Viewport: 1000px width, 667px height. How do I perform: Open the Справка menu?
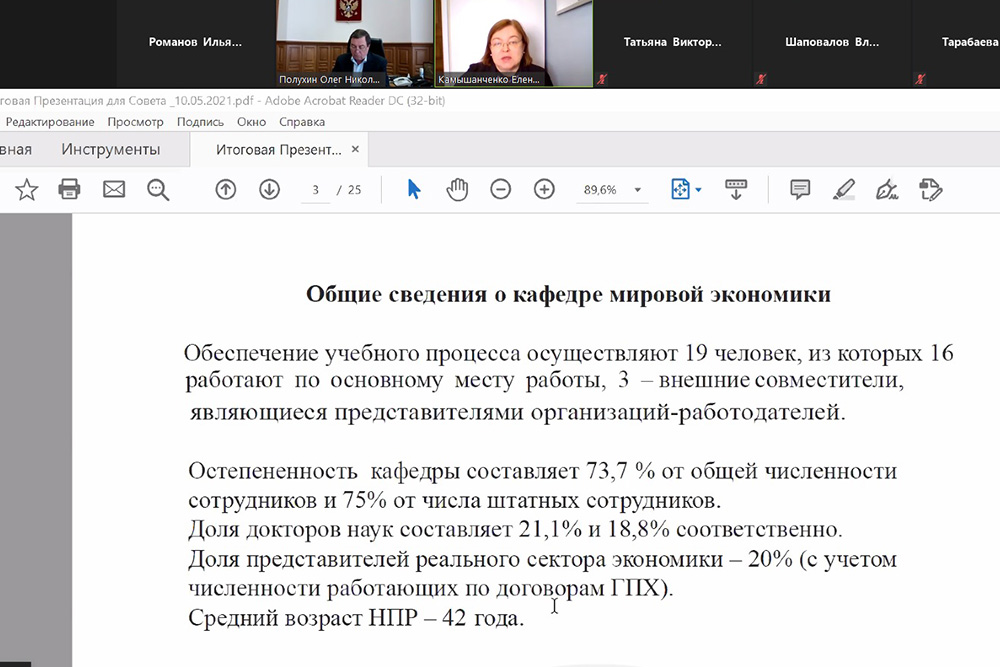click(302, 122)
